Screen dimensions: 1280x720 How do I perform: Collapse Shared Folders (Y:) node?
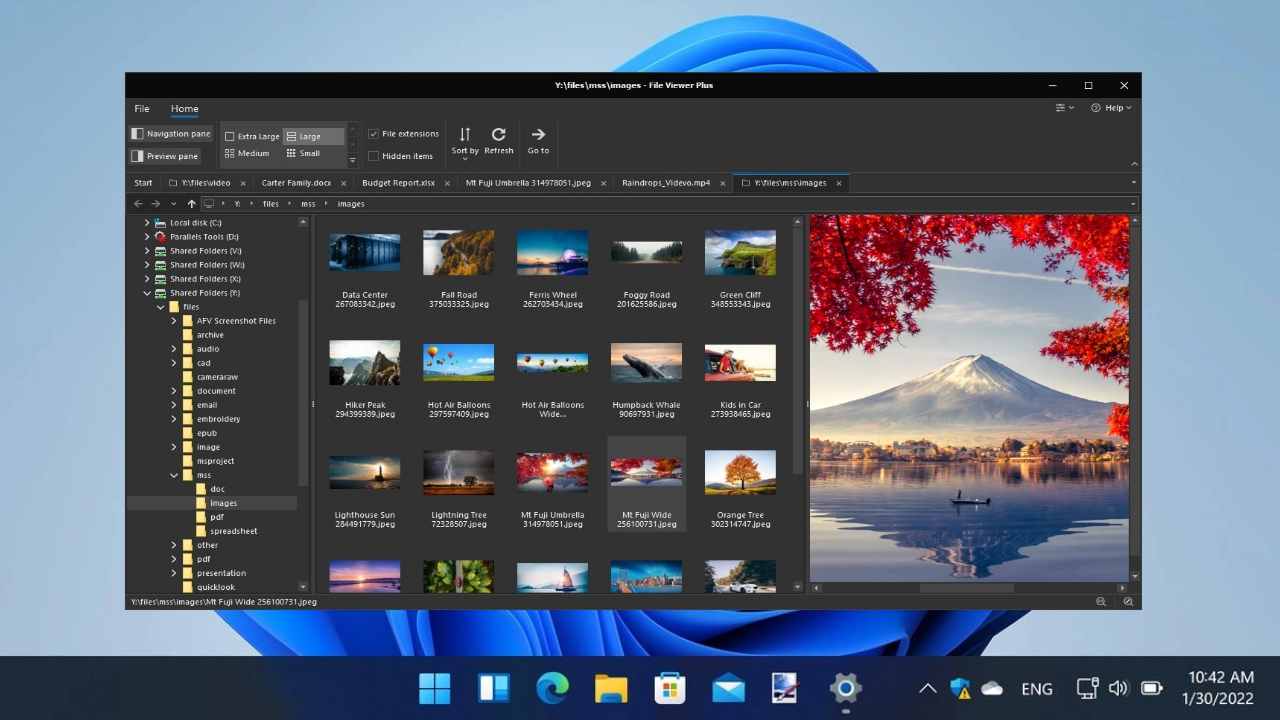tap(147, 293)
